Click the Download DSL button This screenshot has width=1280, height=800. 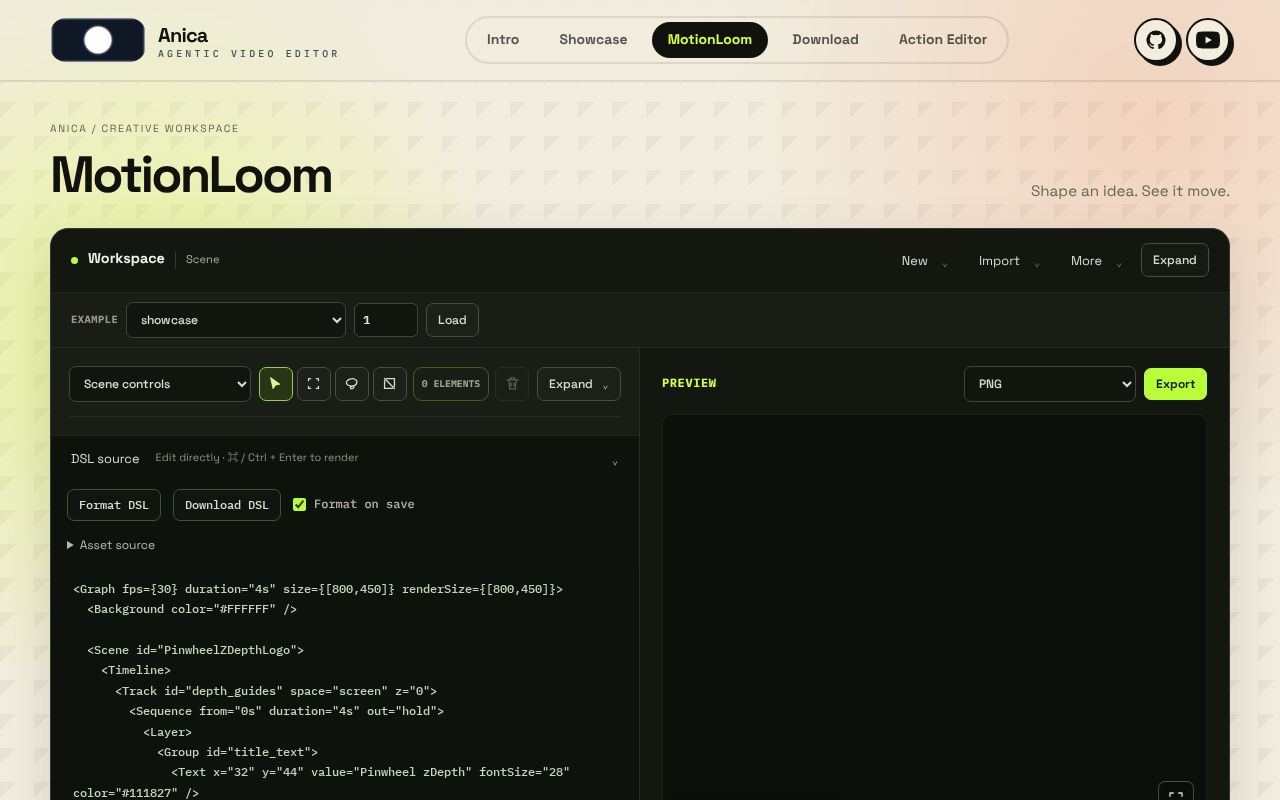point(227,505)
